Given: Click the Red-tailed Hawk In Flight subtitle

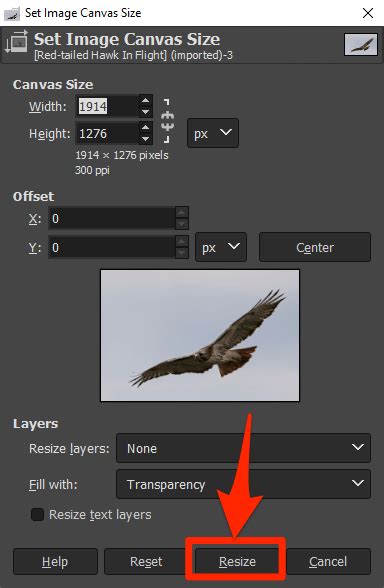Looking at the screenshot, I should tap(133, 56).
